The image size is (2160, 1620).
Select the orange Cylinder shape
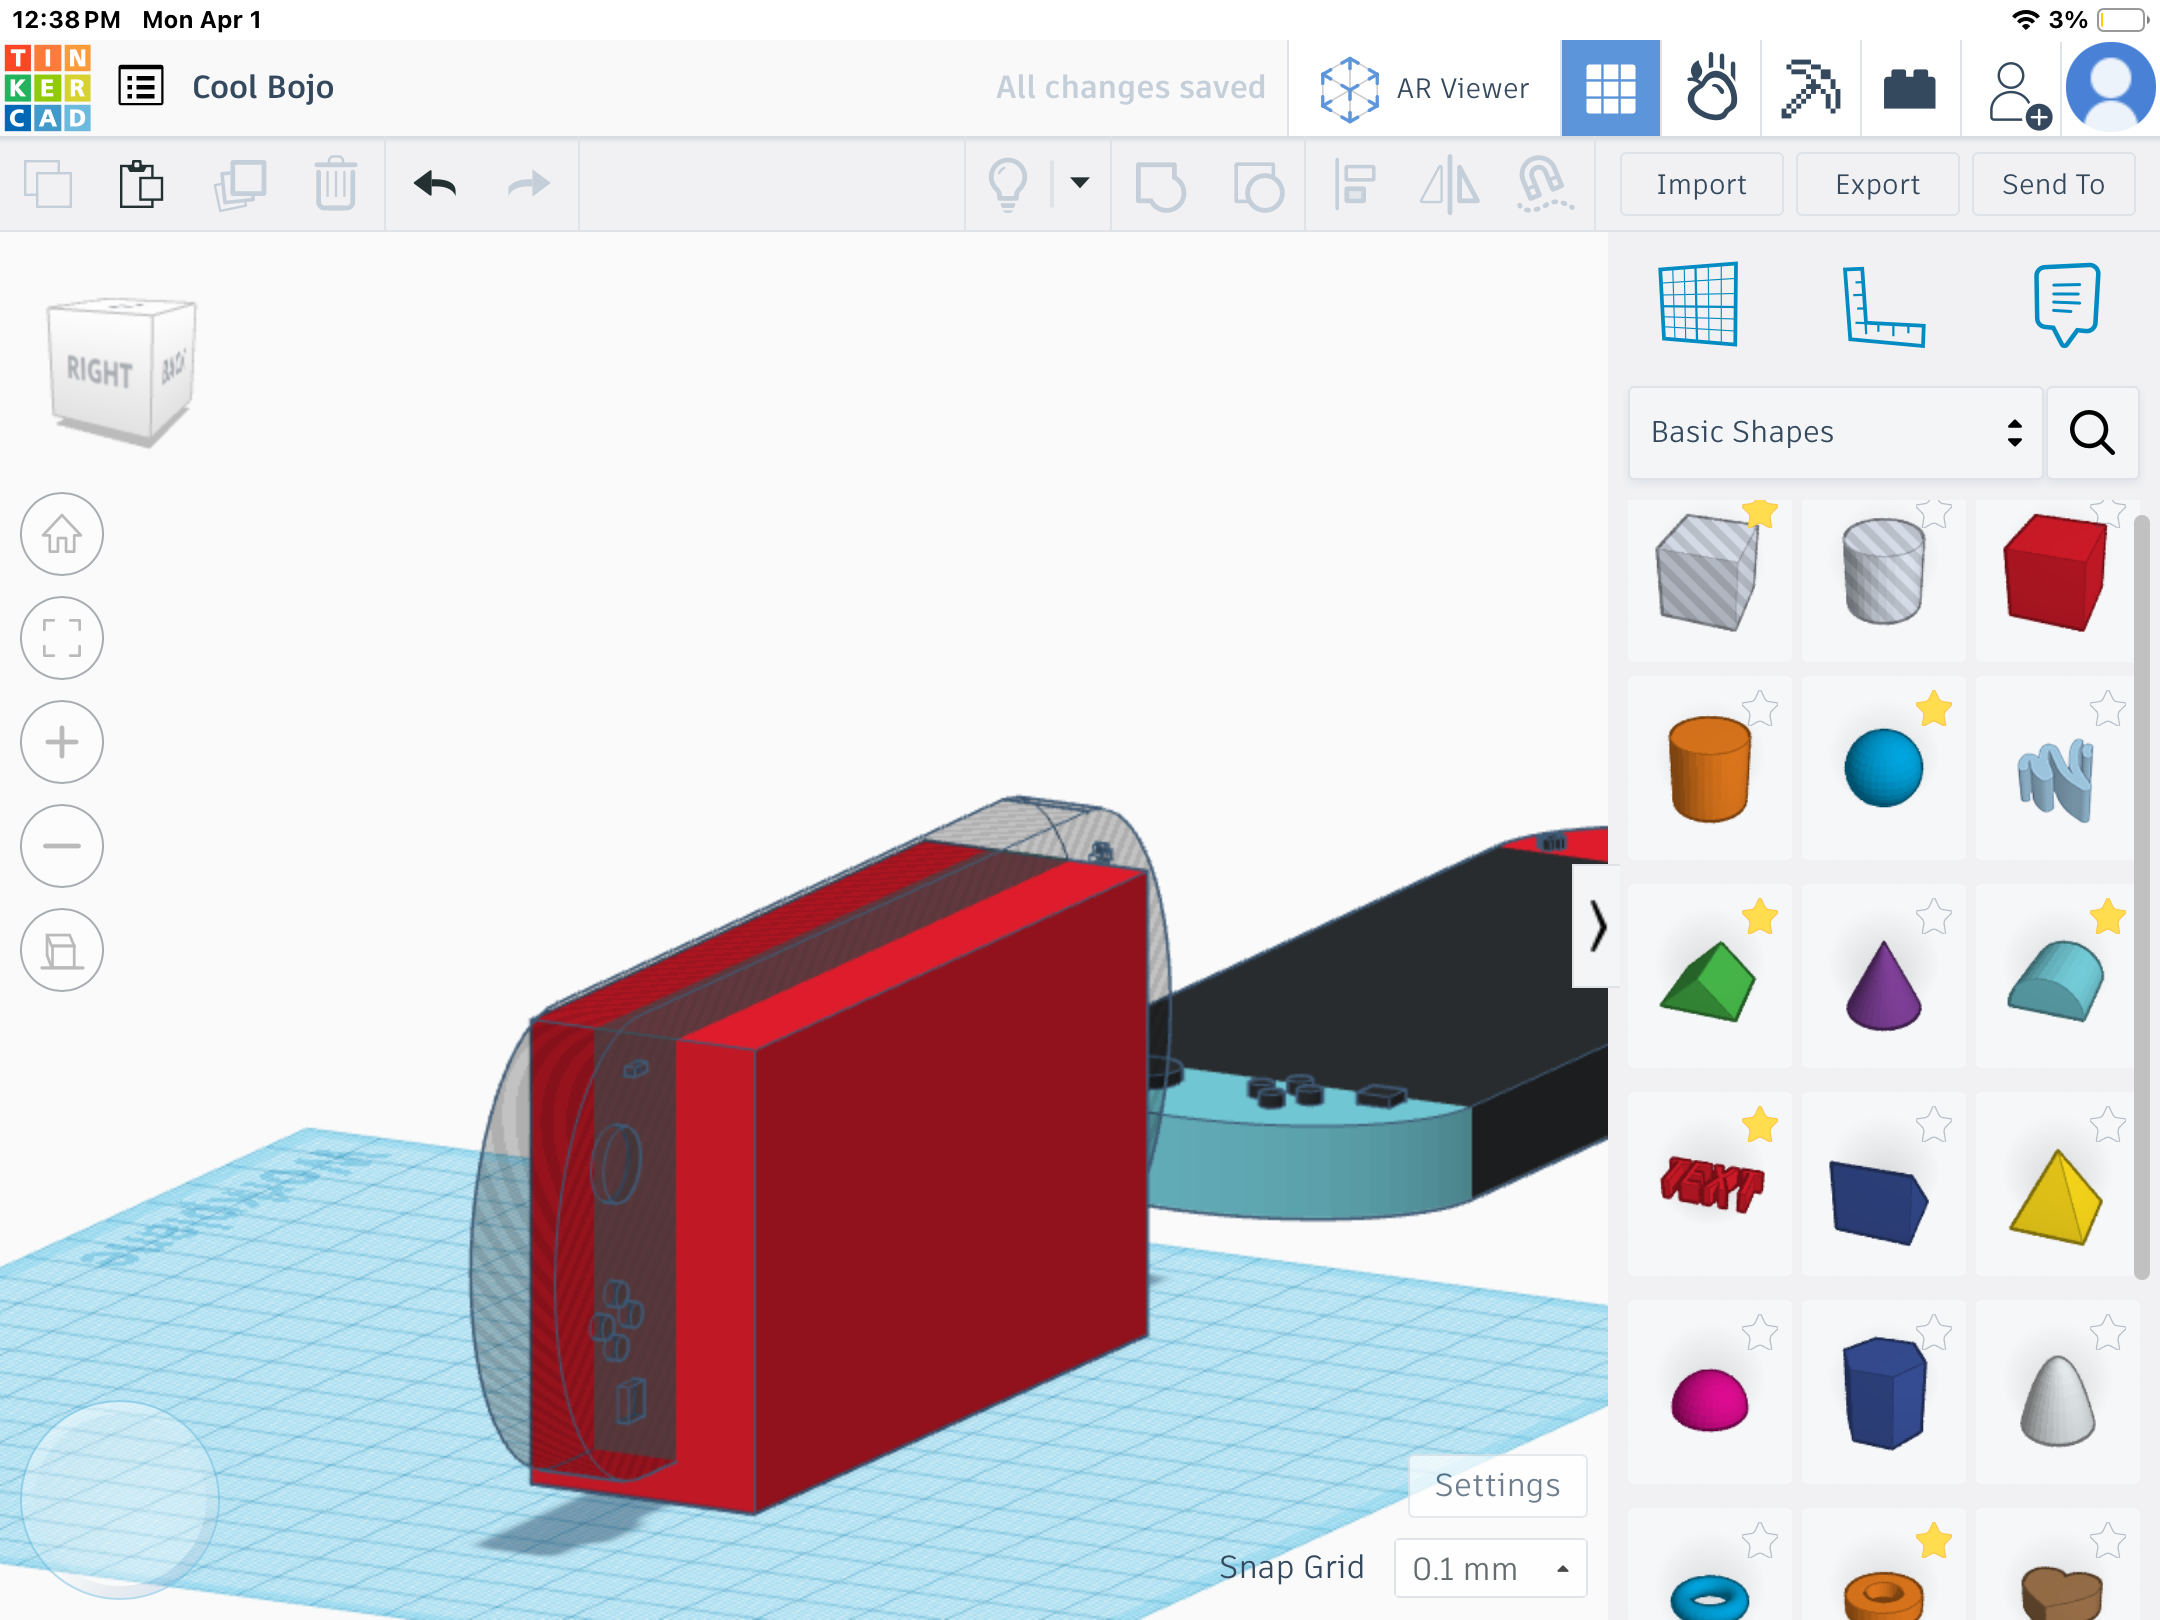[x=1710, y=768]
